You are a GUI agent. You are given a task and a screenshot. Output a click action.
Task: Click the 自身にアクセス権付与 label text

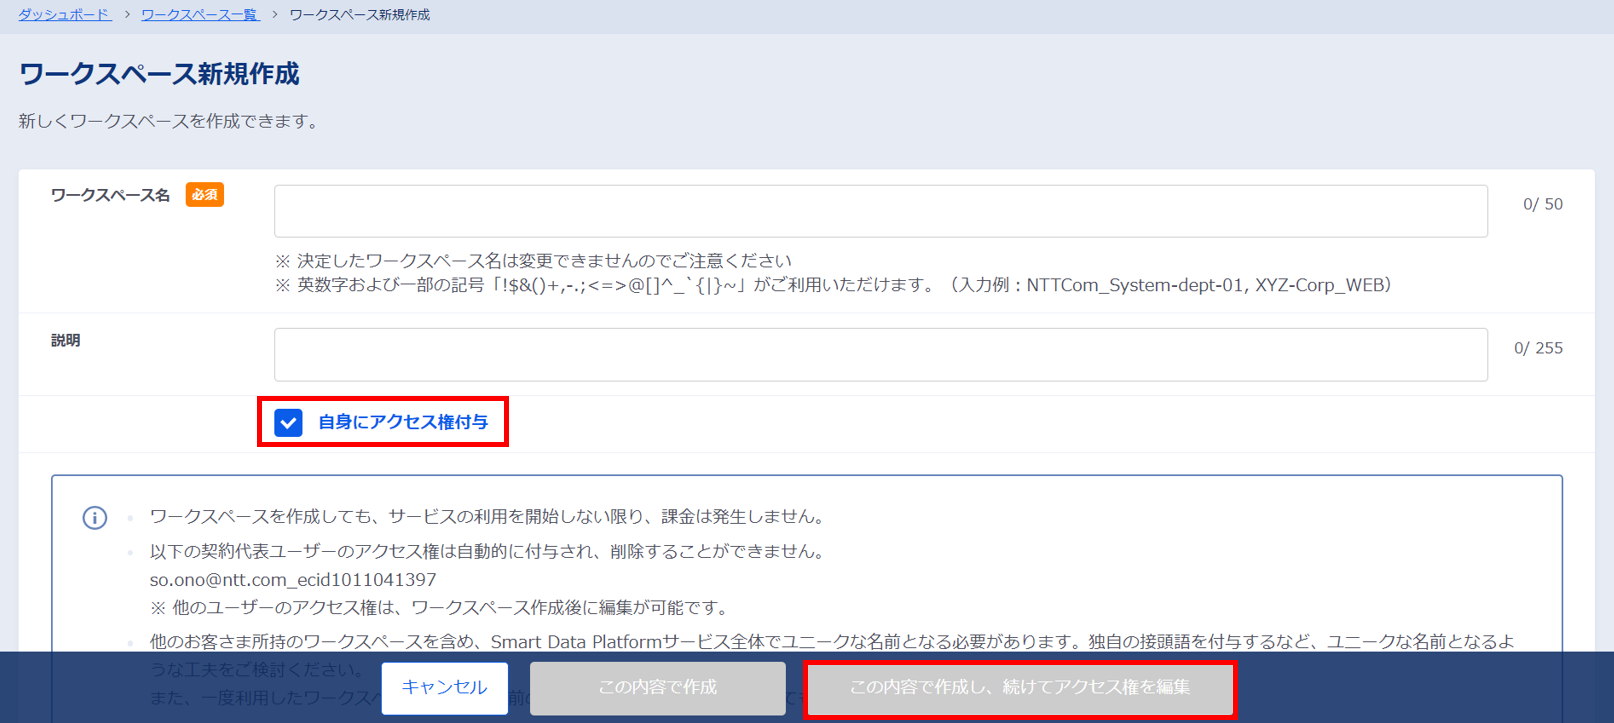click(x=403, y=422)
